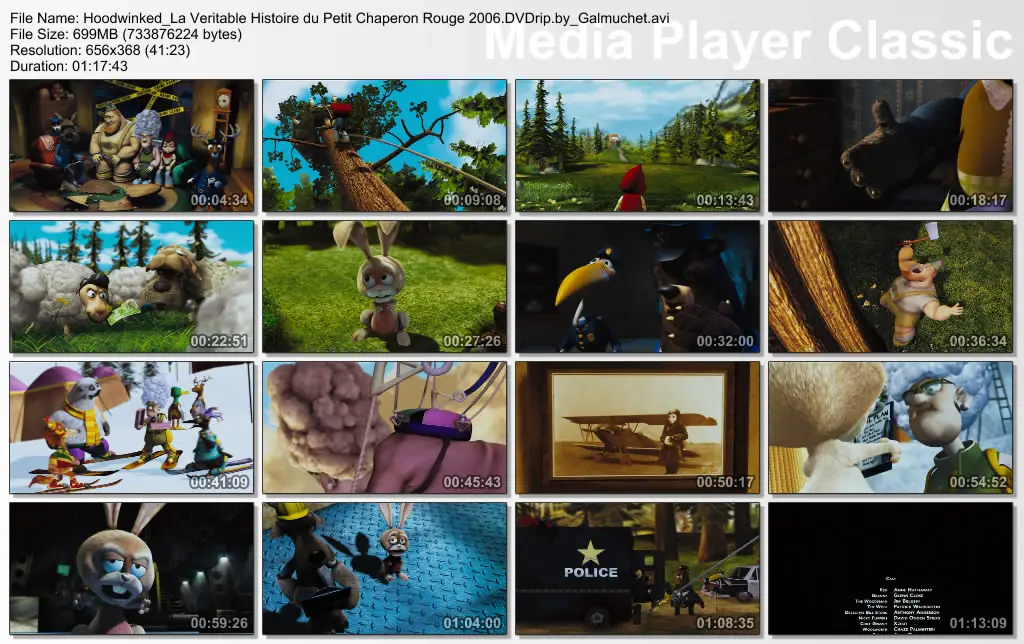Click the rabbit frame at 00:27:26
1024x644 pixels.
click(385, 287)
